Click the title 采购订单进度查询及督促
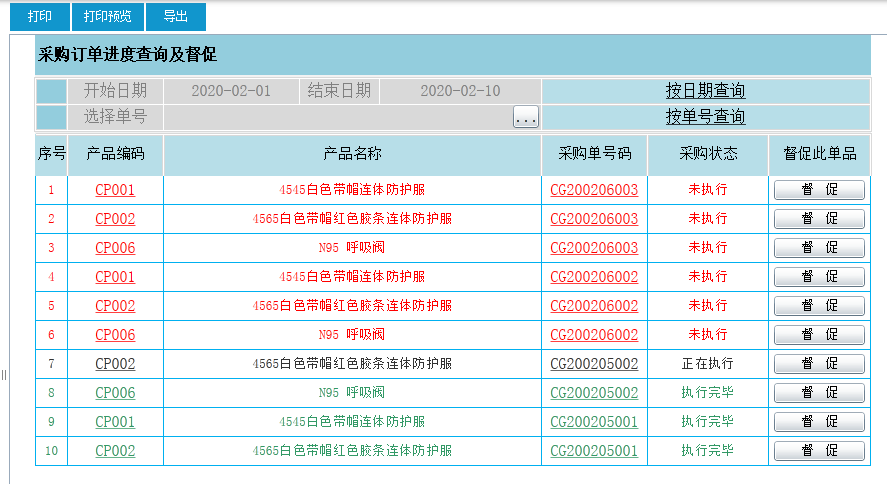This screenshot has width=887, height=484. tap(128, 54)
